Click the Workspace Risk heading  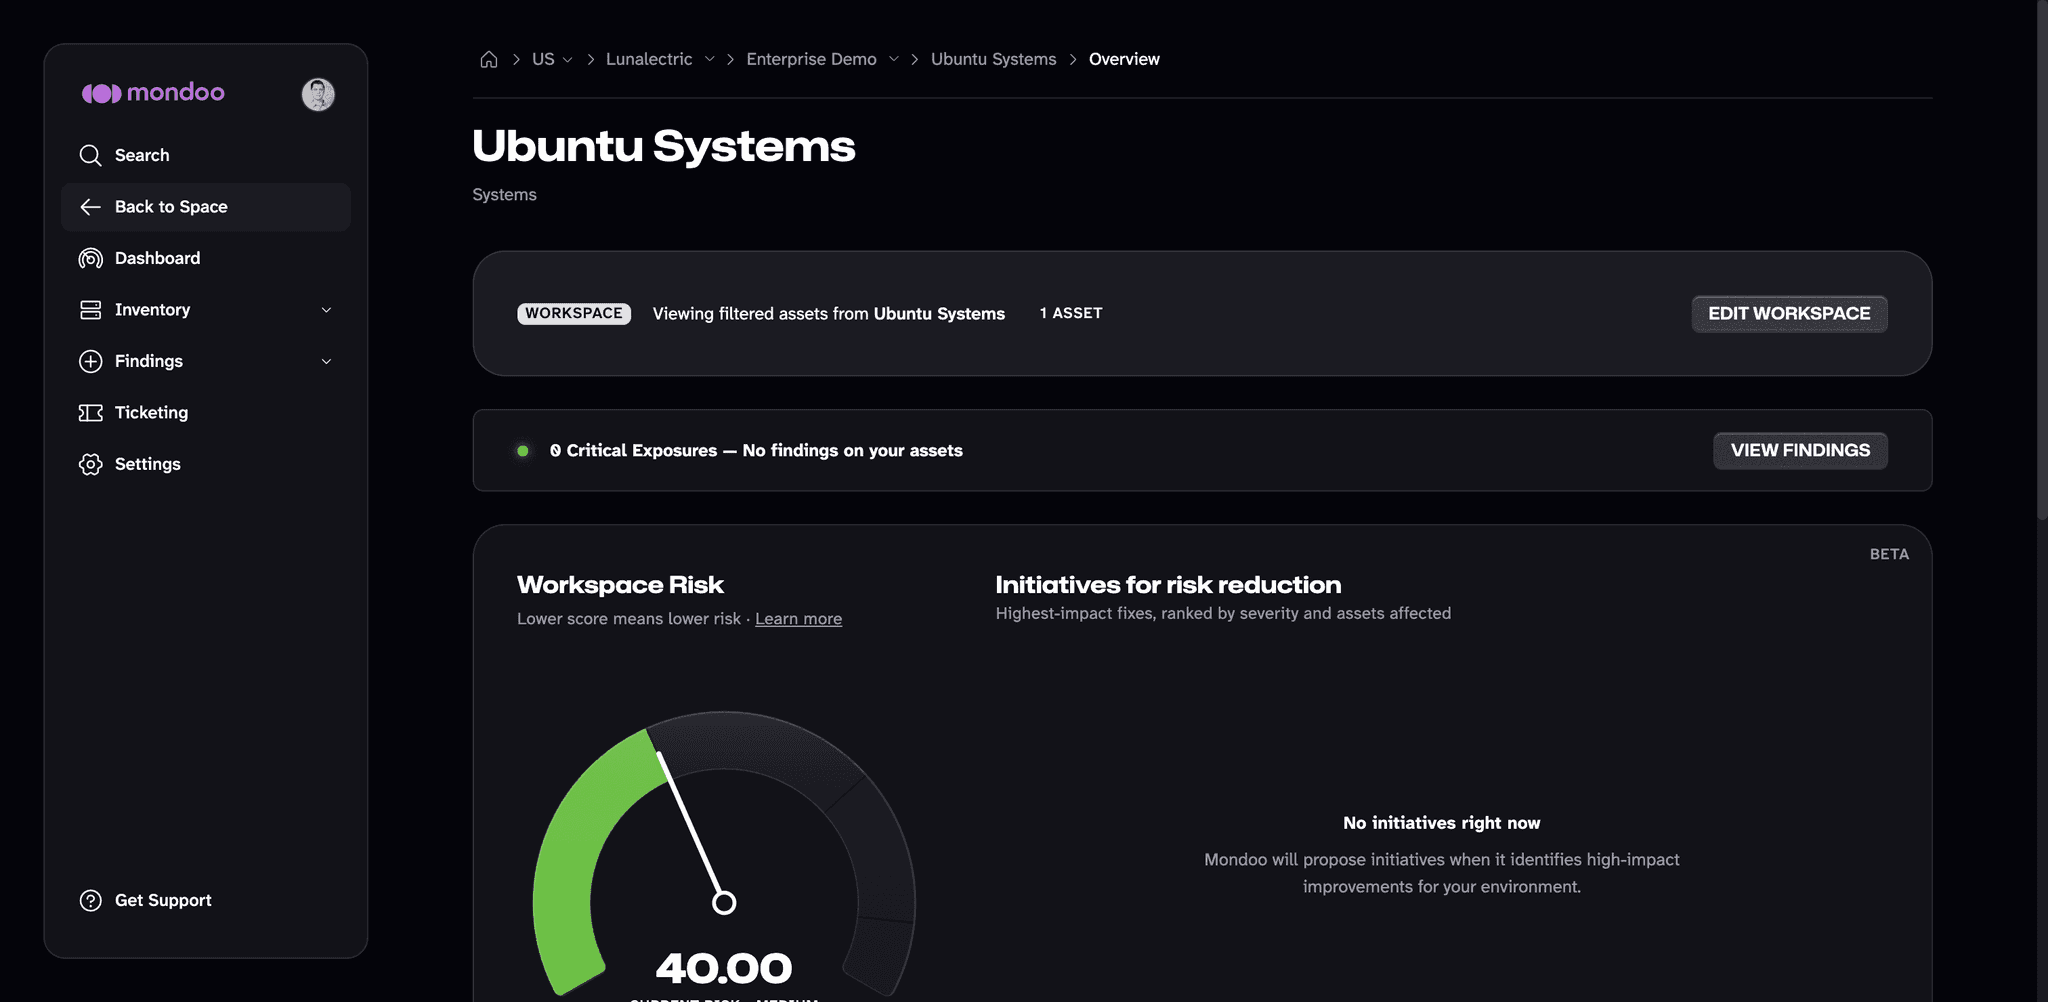point(620,585)
